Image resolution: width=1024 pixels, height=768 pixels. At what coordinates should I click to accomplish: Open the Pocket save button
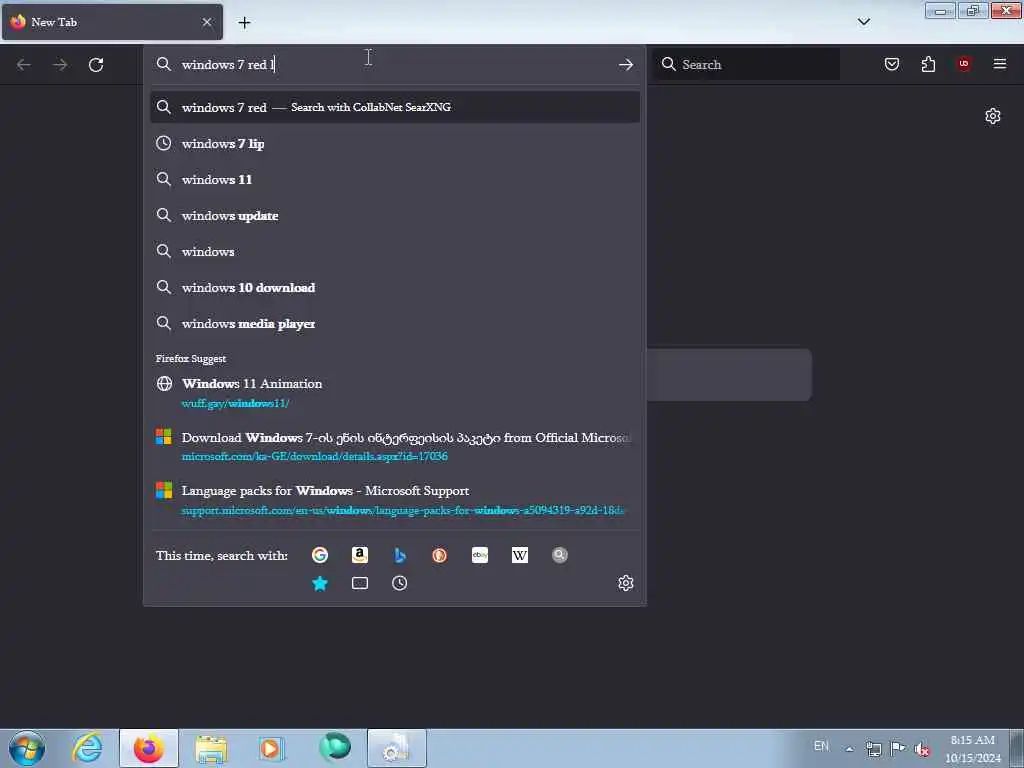point(892,64)
